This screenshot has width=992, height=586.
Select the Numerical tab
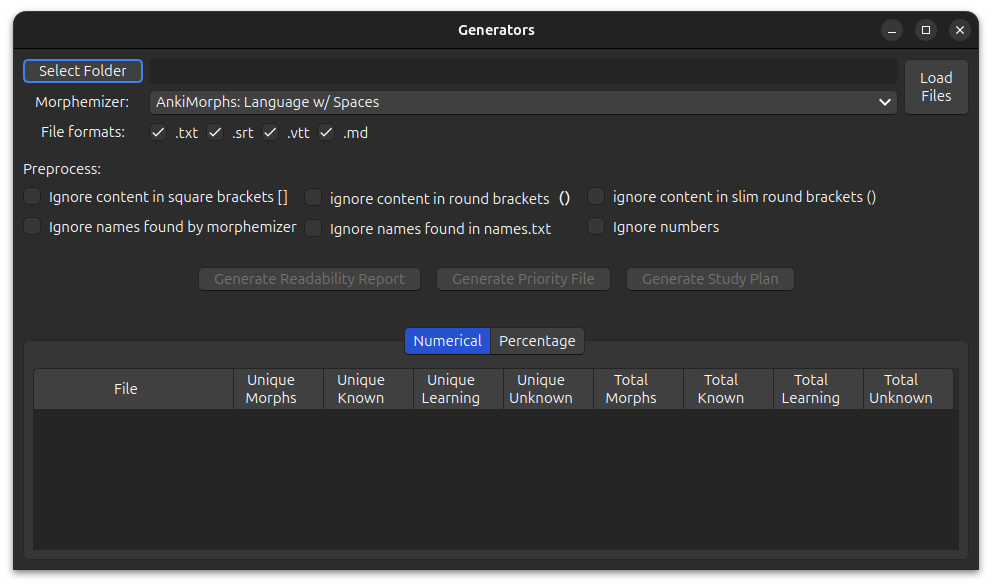coord(447,341)
